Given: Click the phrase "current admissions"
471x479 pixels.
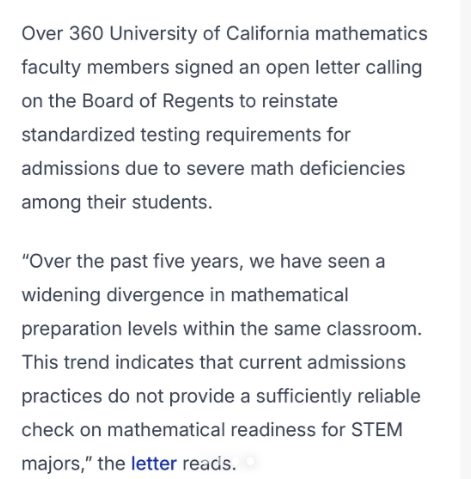Looking at the screenshot, I should click(322, 362).
